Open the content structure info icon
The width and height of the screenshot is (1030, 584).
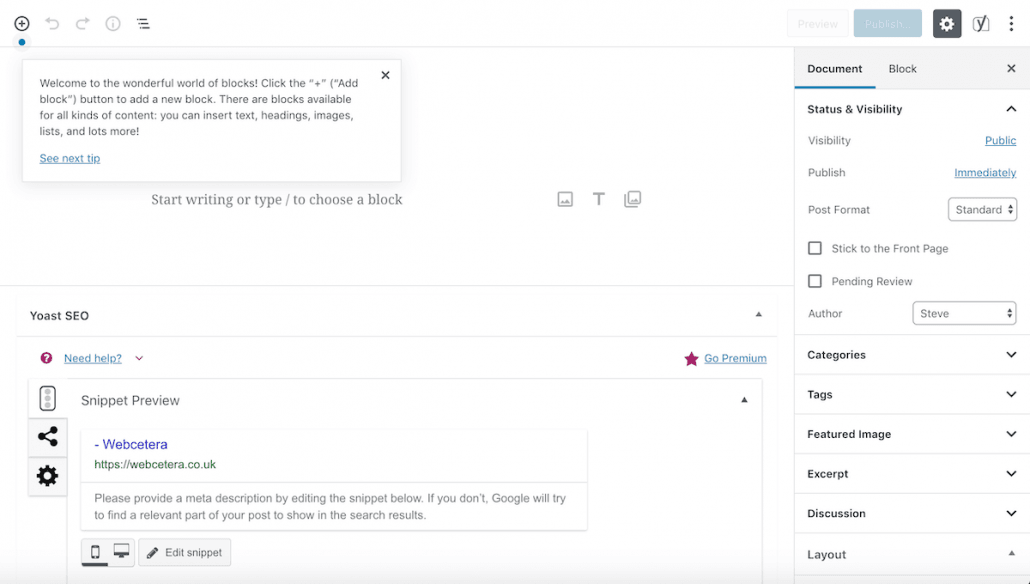tap(113, 24)
